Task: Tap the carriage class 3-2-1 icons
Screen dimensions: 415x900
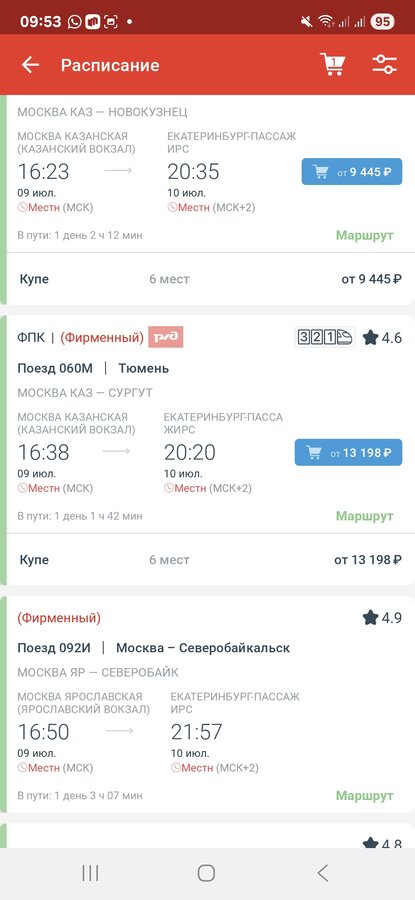Action: (325, 337)
